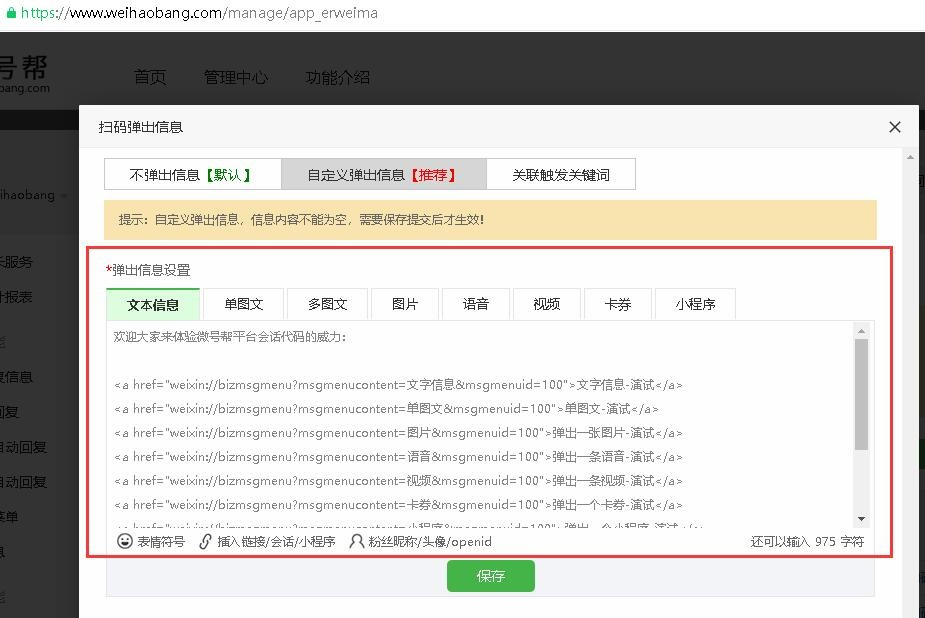
Task: Click 插入链接/会话/小程序 link
Action: tap(276, 541)
